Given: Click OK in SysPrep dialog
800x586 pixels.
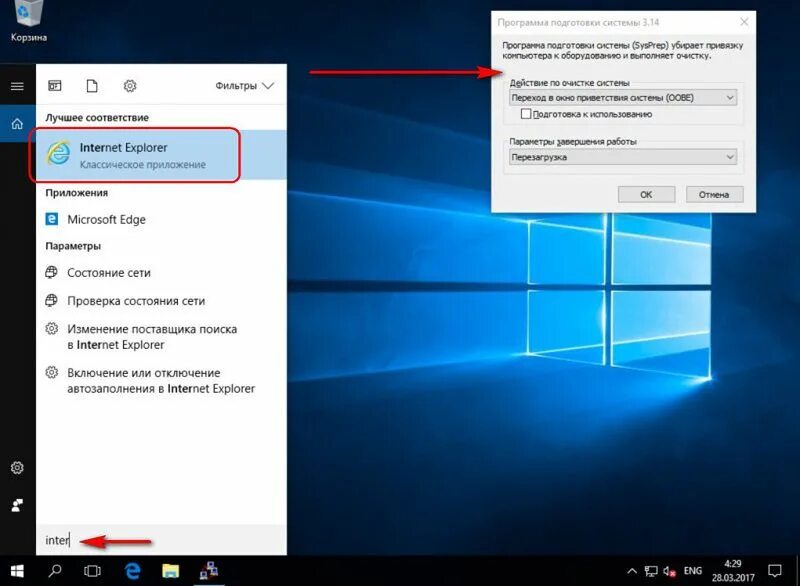Looking at the screenshot, I should coord(646,194).
